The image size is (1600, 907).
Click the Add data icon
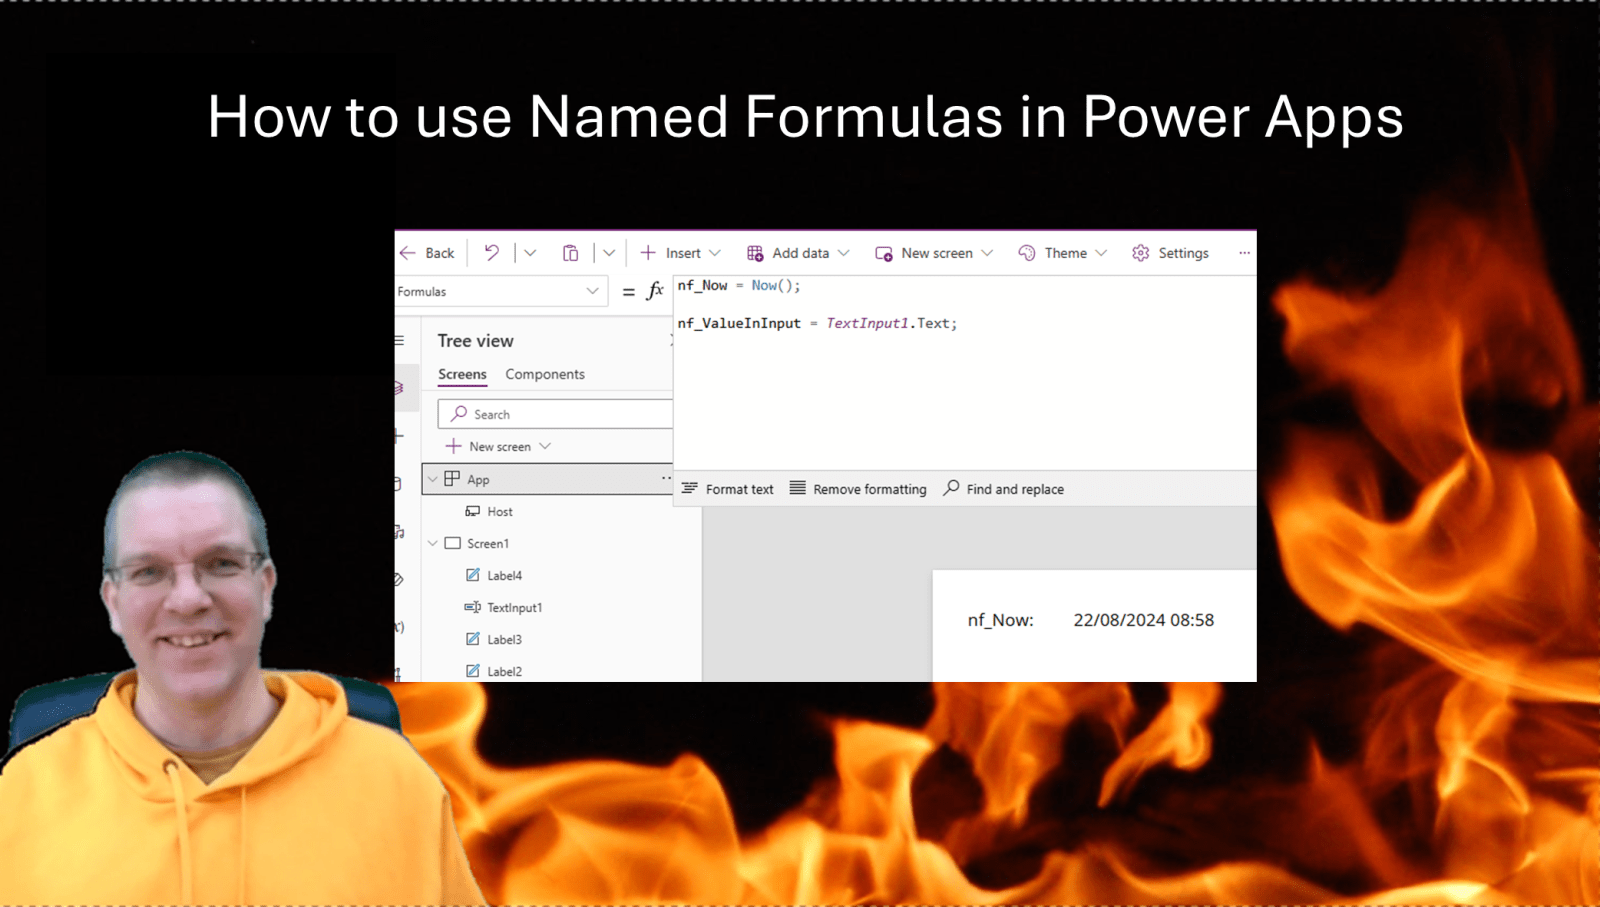pos(757,253)
